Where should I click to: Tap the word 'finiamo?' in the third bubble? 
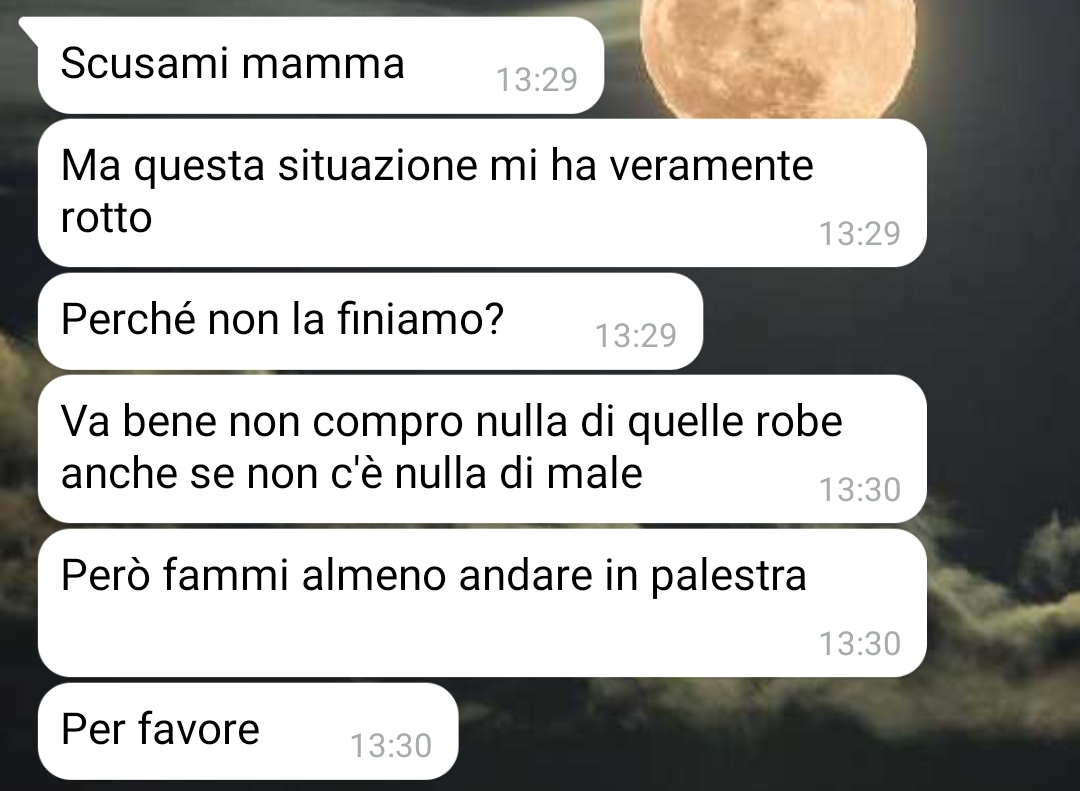tap(421, 320)
